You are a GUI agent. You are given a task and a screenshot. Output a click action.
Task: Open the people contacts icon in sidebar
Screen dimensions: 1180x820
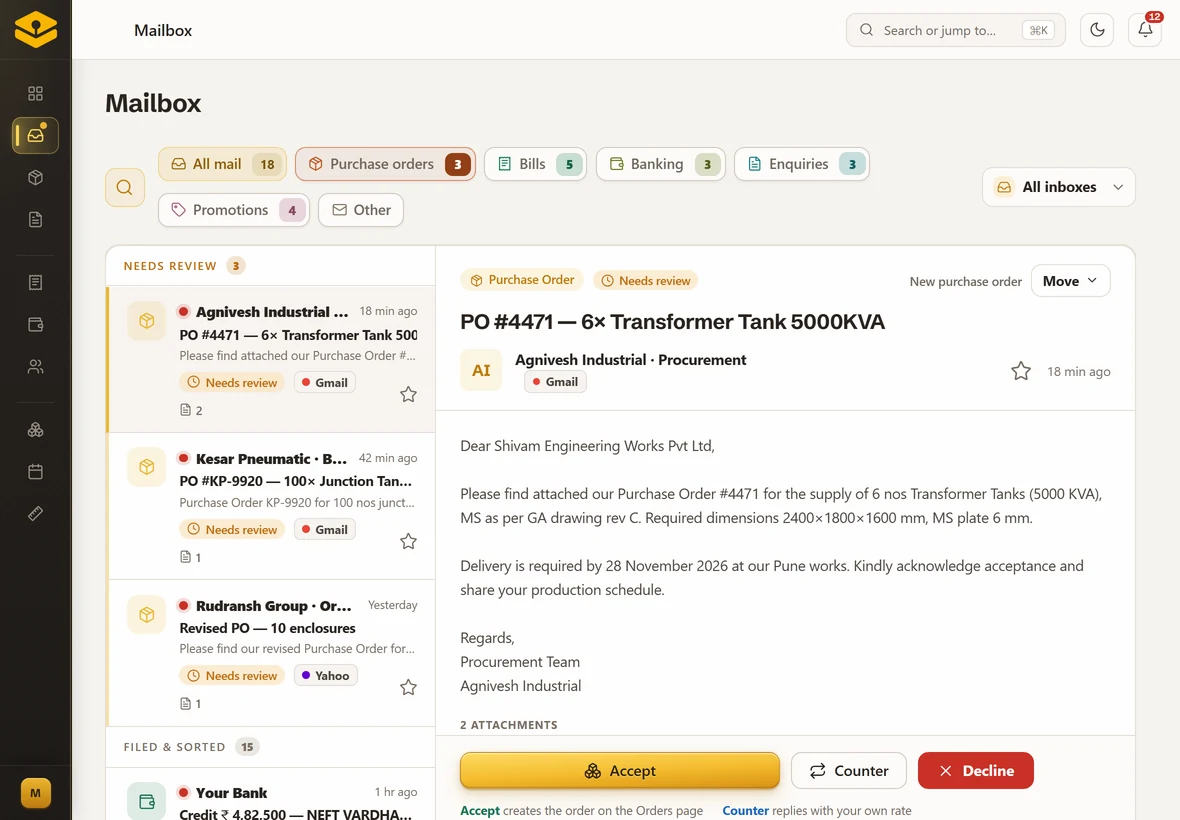[x=35, y=366]
